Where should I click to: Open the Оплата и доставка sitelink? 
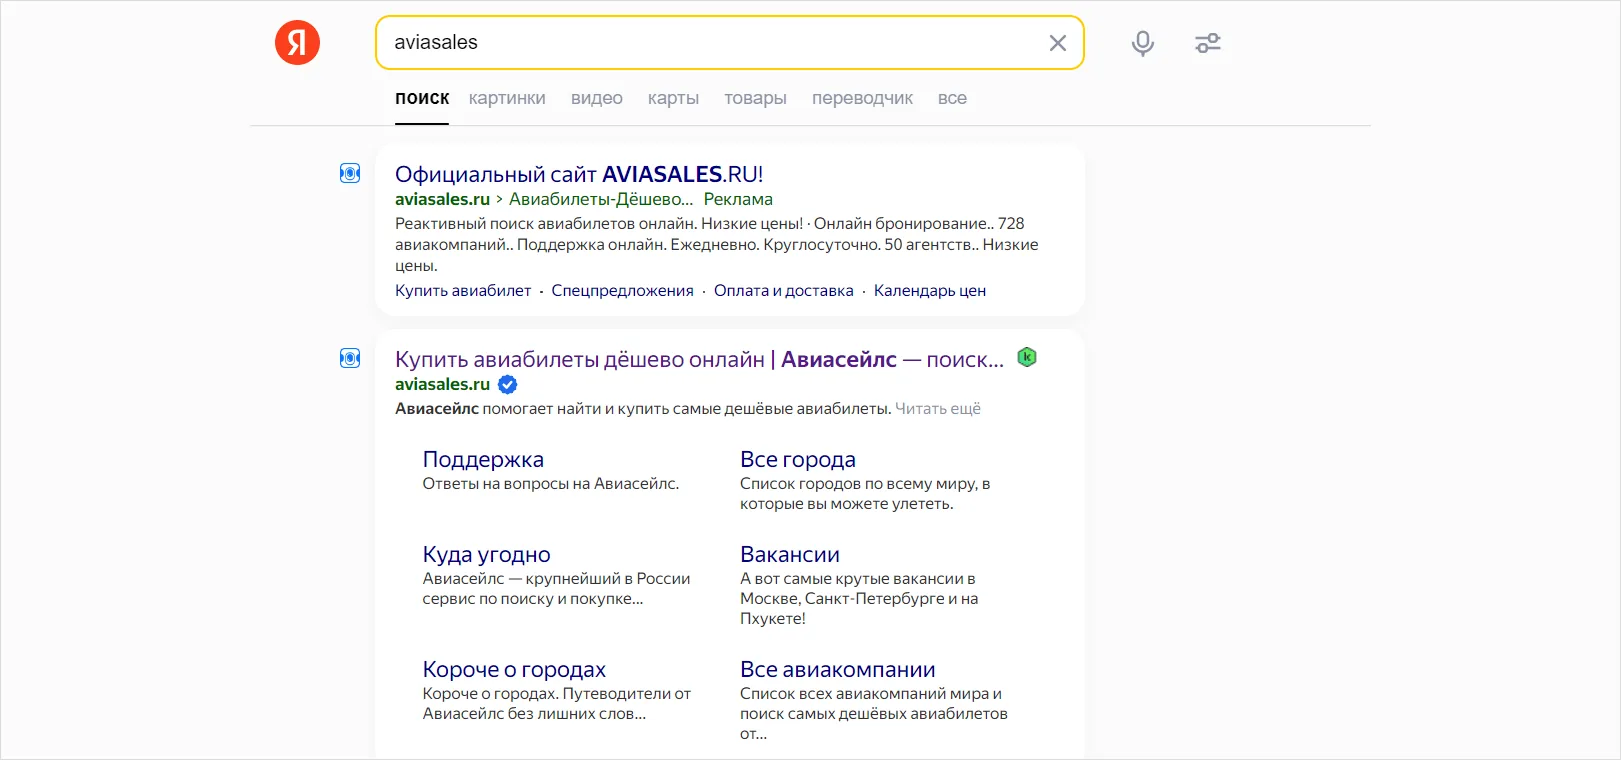click(784, 291)
